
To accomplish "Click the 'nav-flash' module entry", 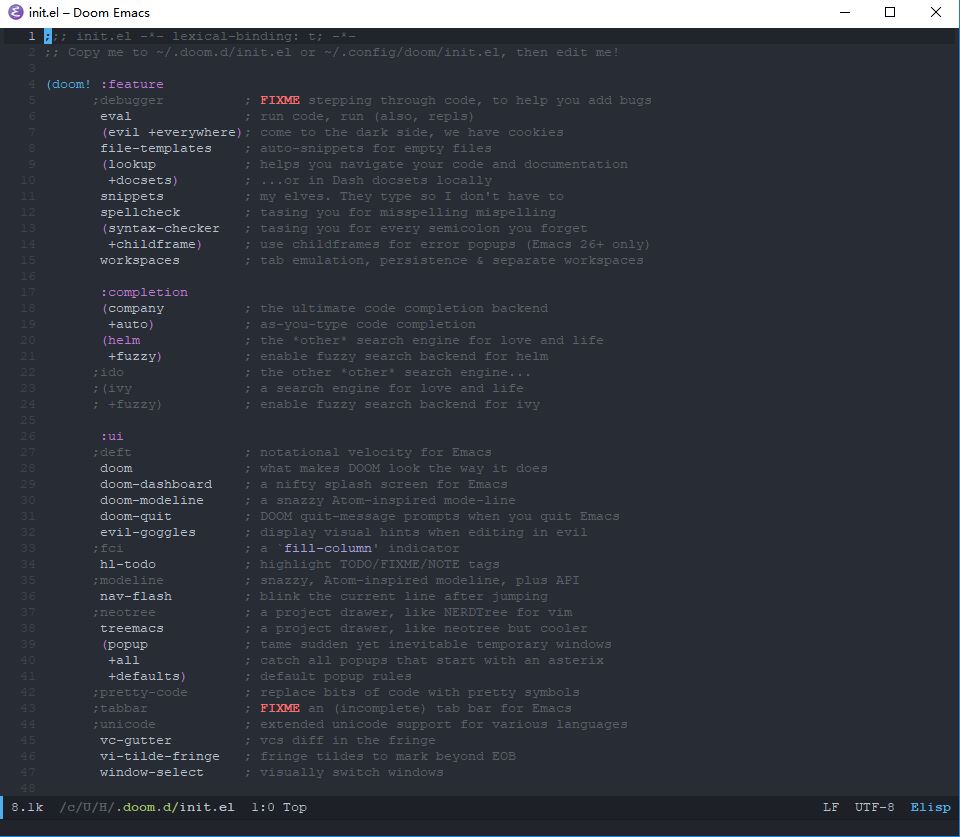I will coord(136,596).
